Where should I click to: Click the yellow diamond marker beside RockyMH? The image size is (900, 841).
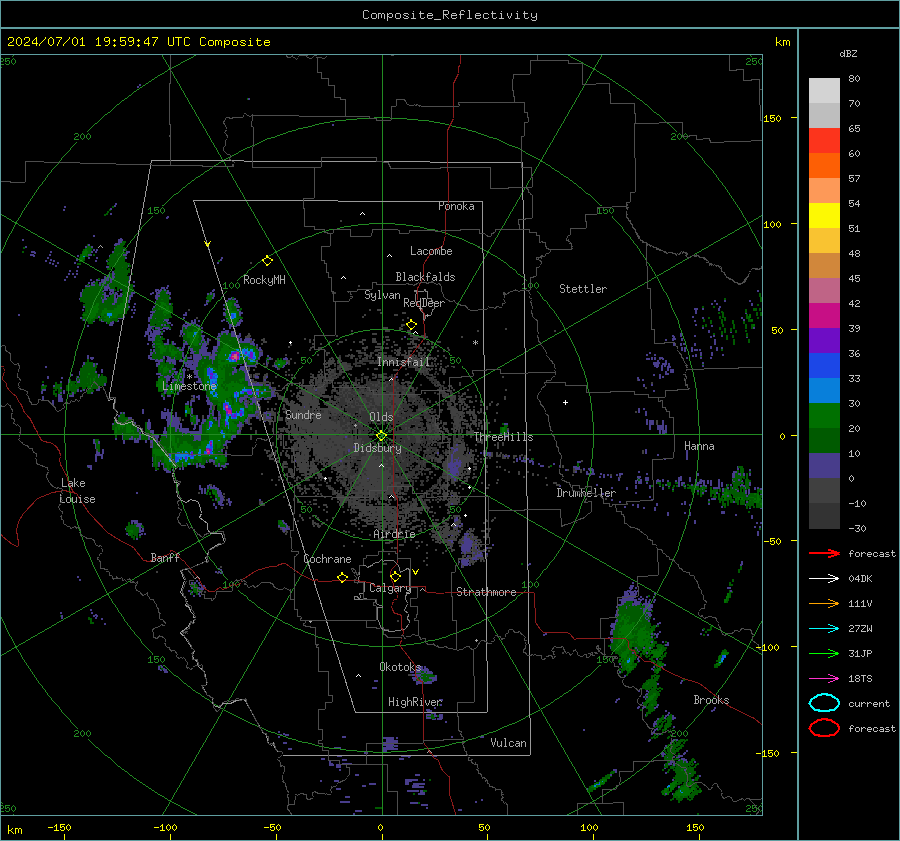tap(267, 261)
